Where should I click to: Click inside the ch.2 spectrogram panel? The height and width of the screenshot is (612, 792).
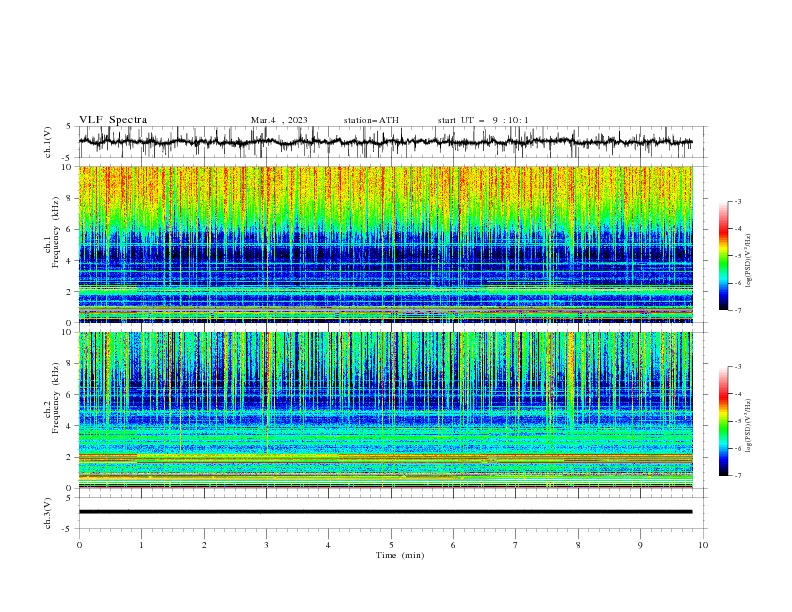pos(385,410)
